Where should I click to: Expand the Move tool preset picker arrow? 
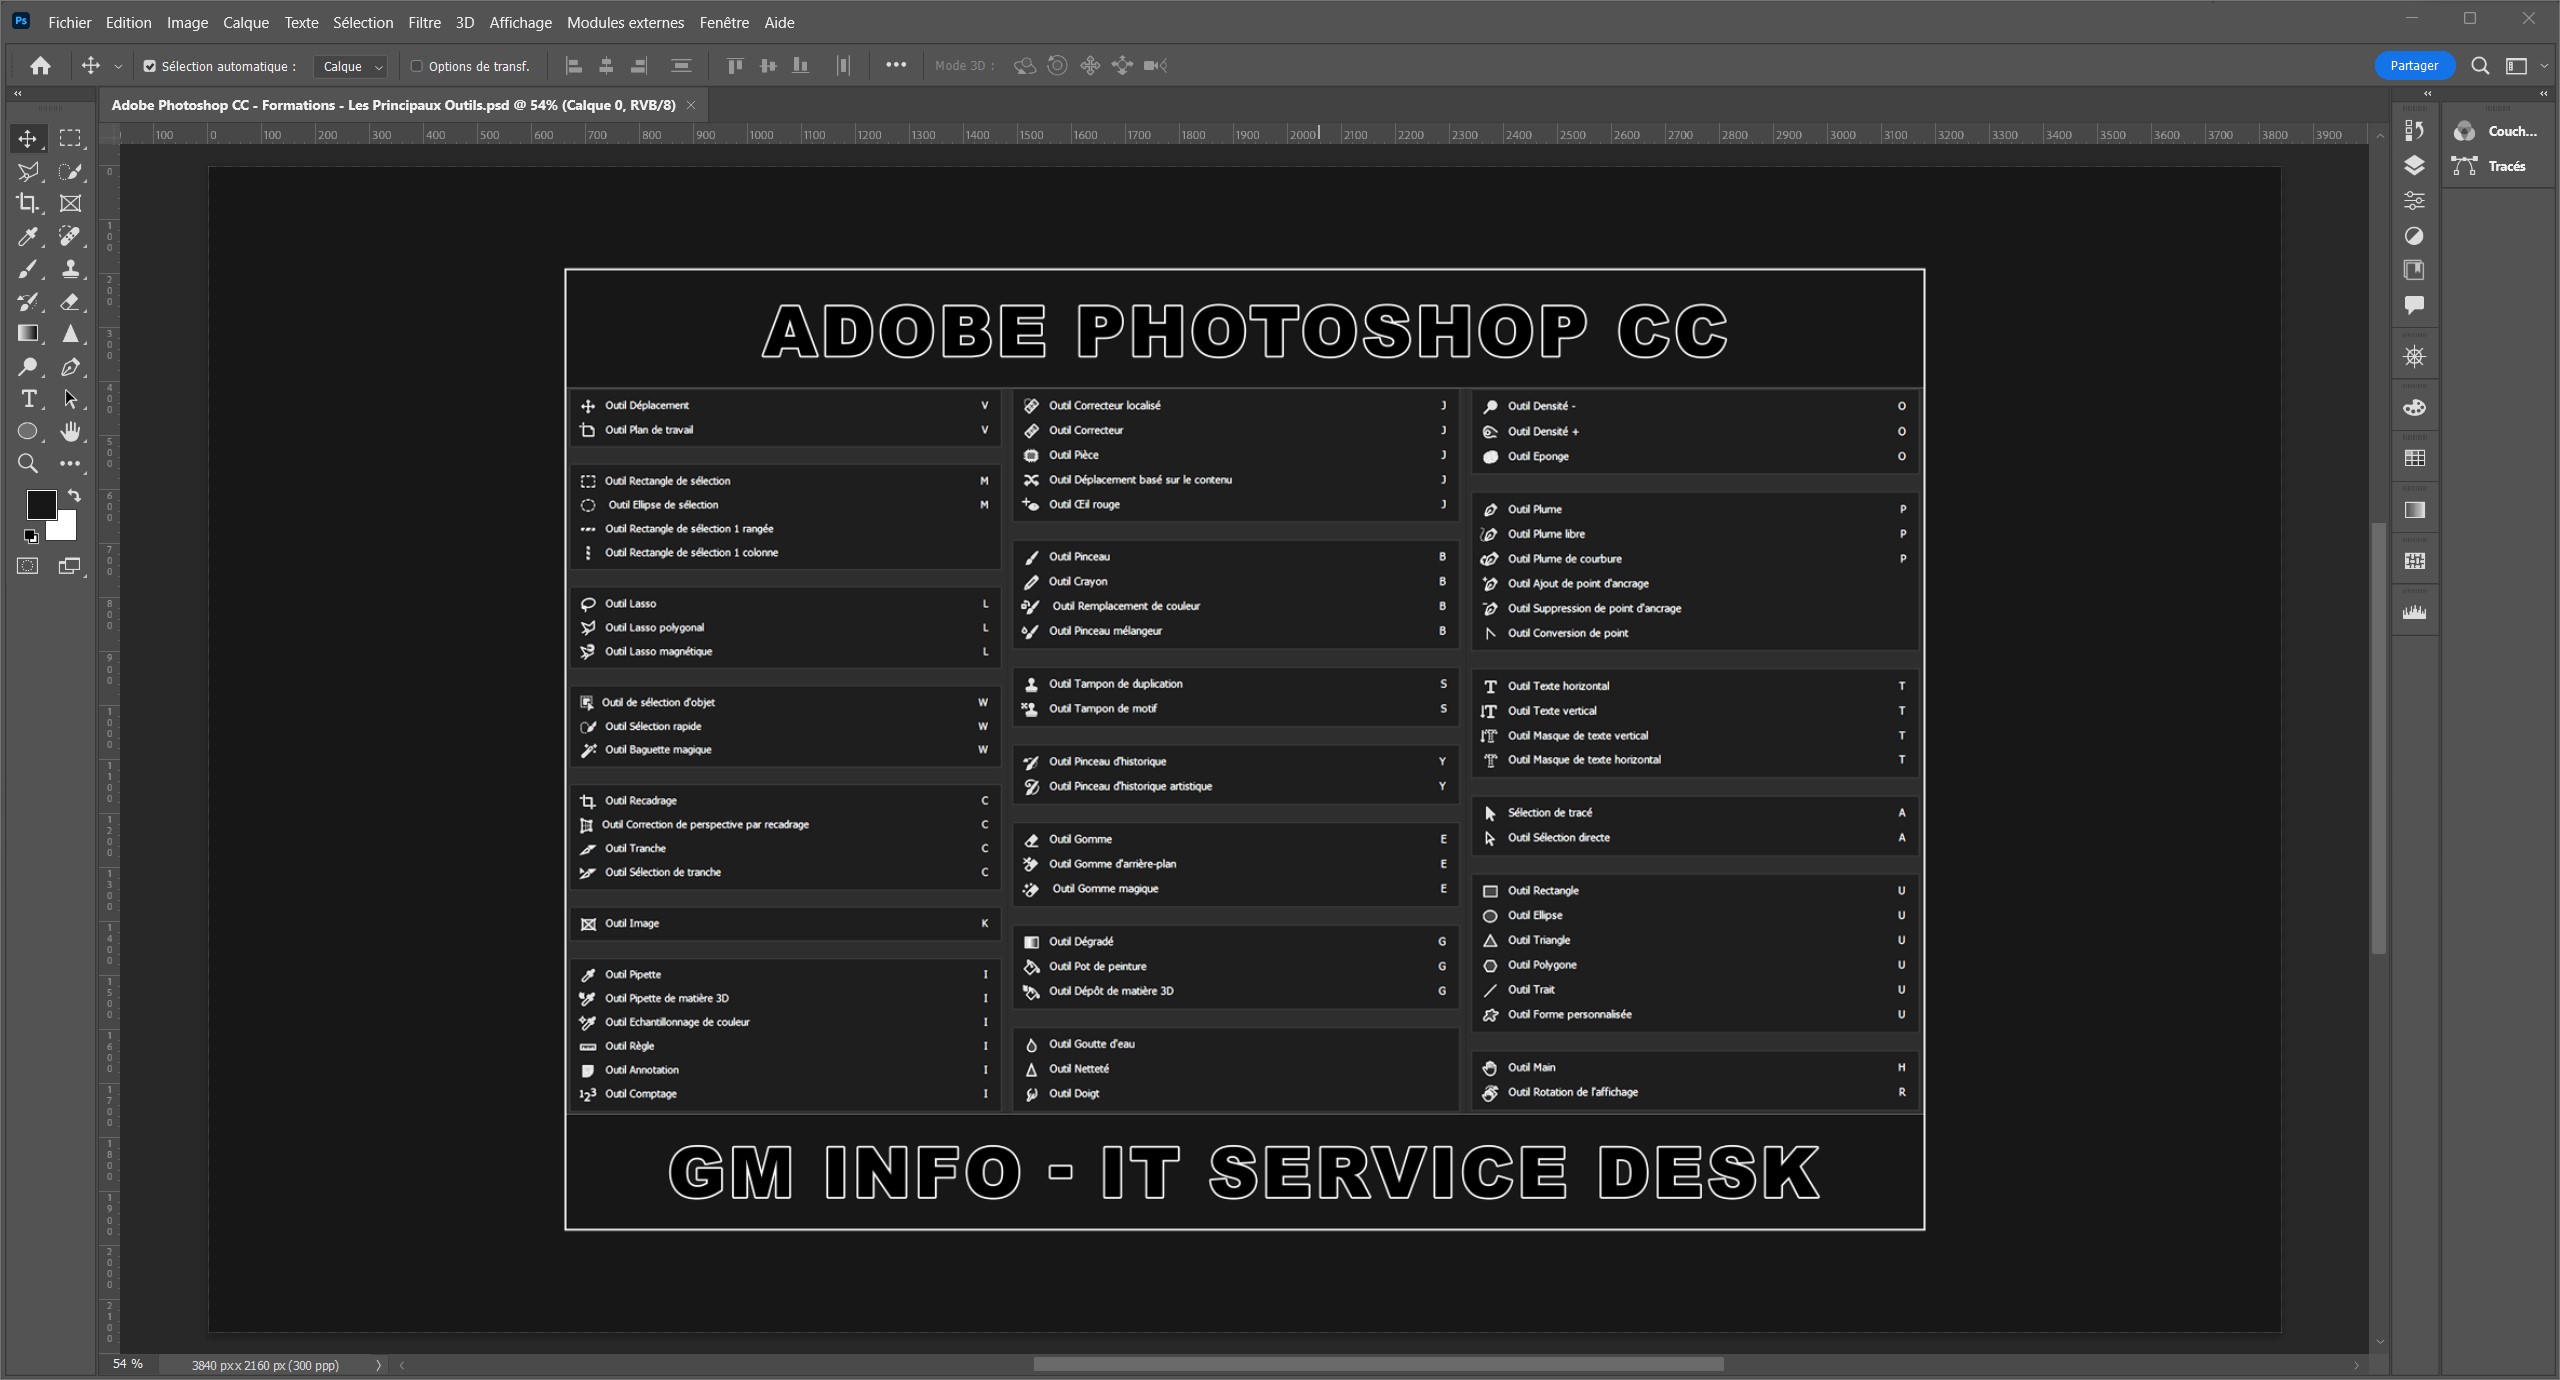118,66
